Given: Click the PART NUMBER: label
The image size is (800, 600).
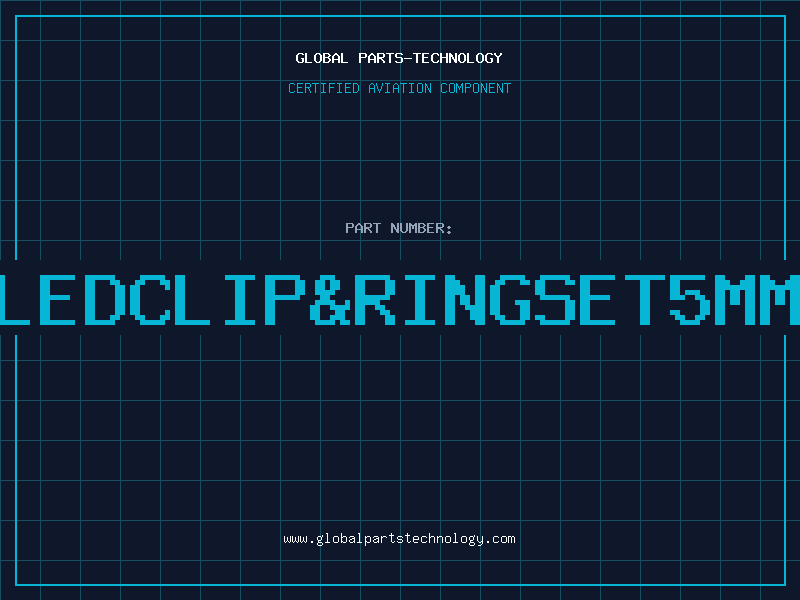Looking at the screenshot, I should 399,228.
